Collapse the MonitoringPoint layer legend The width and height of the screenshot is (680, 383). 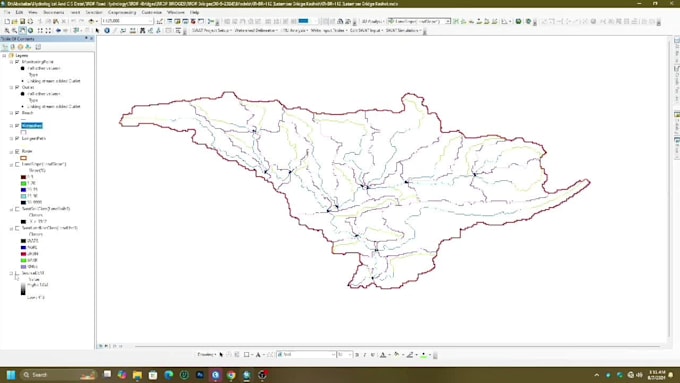coord(12,62)
